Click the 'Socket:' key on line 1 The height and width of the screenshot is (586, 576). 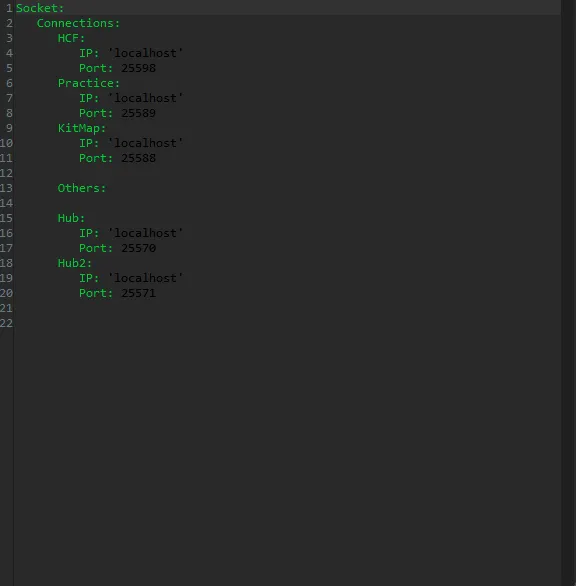pyautogui.click(x=40, y=8)
